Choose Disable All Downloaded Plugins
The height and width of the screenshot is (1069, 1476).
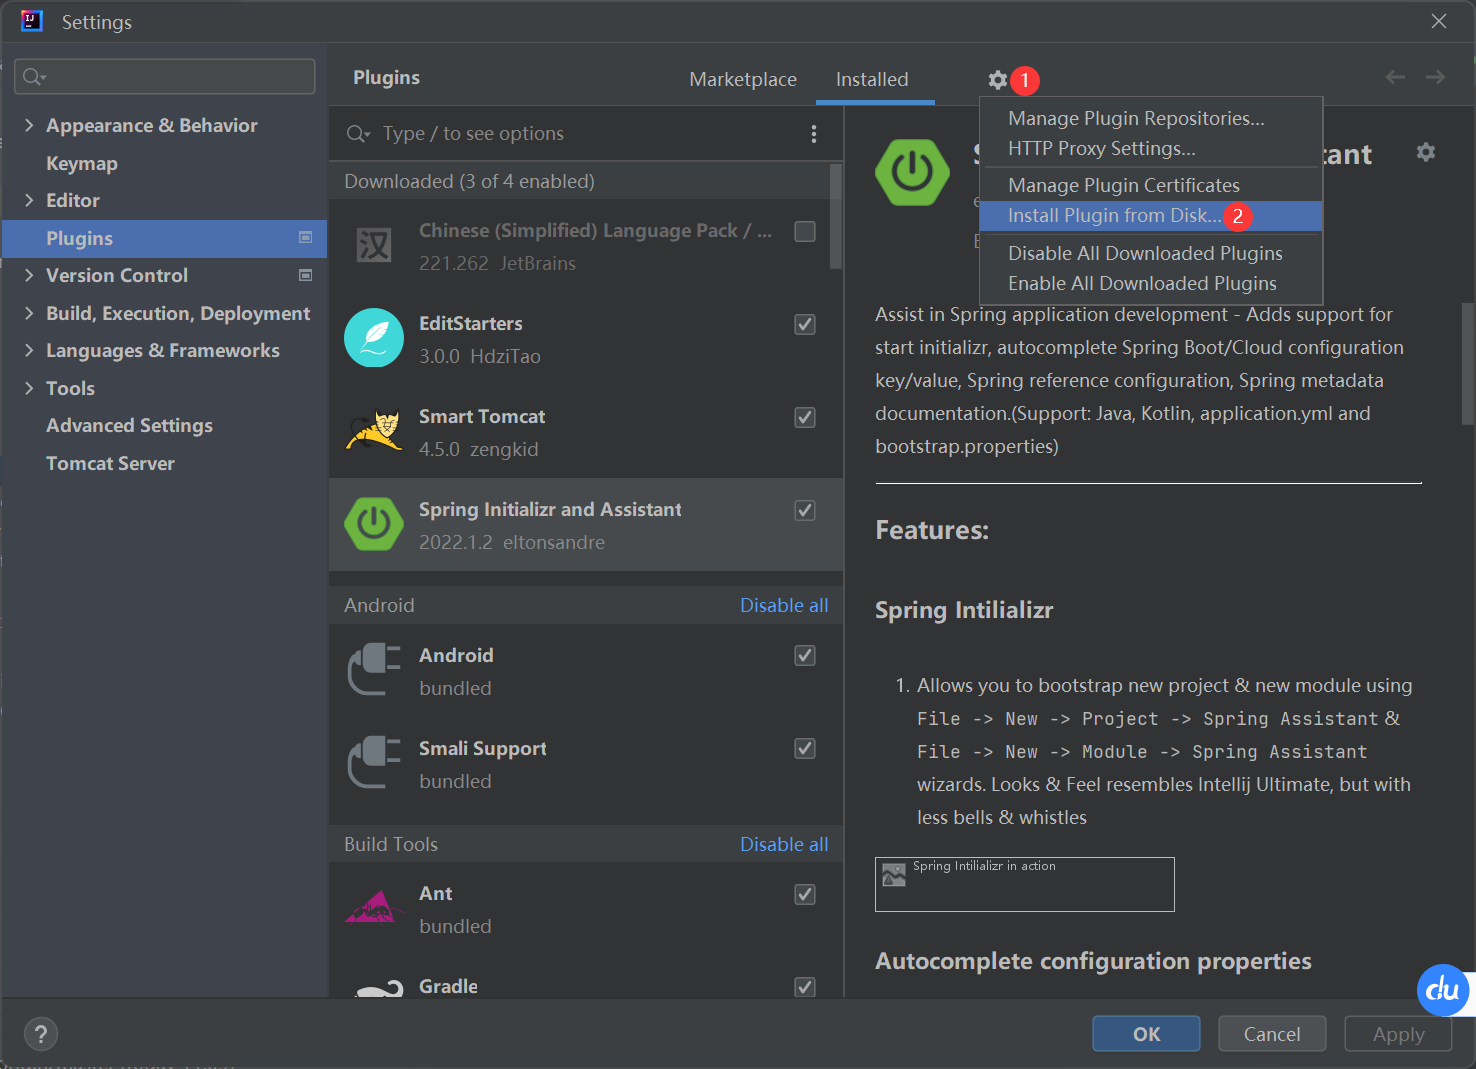[x=1151, y=253]
